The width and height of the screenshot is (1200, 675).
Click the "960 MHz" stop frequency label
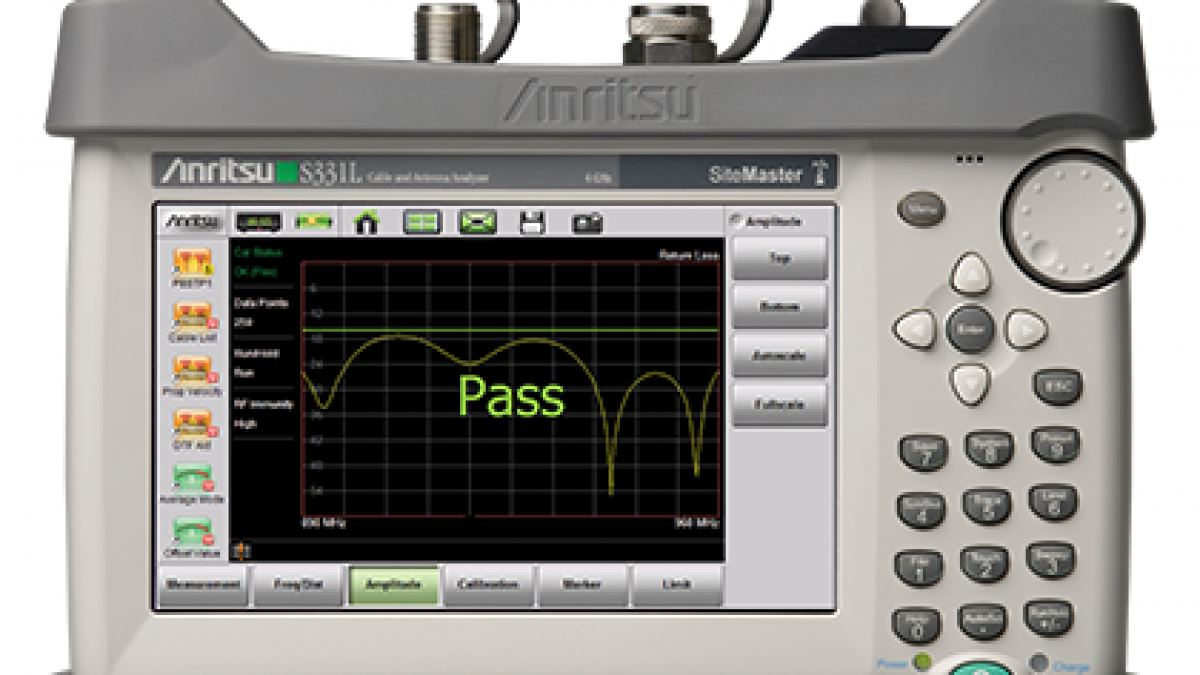point(695,523)
